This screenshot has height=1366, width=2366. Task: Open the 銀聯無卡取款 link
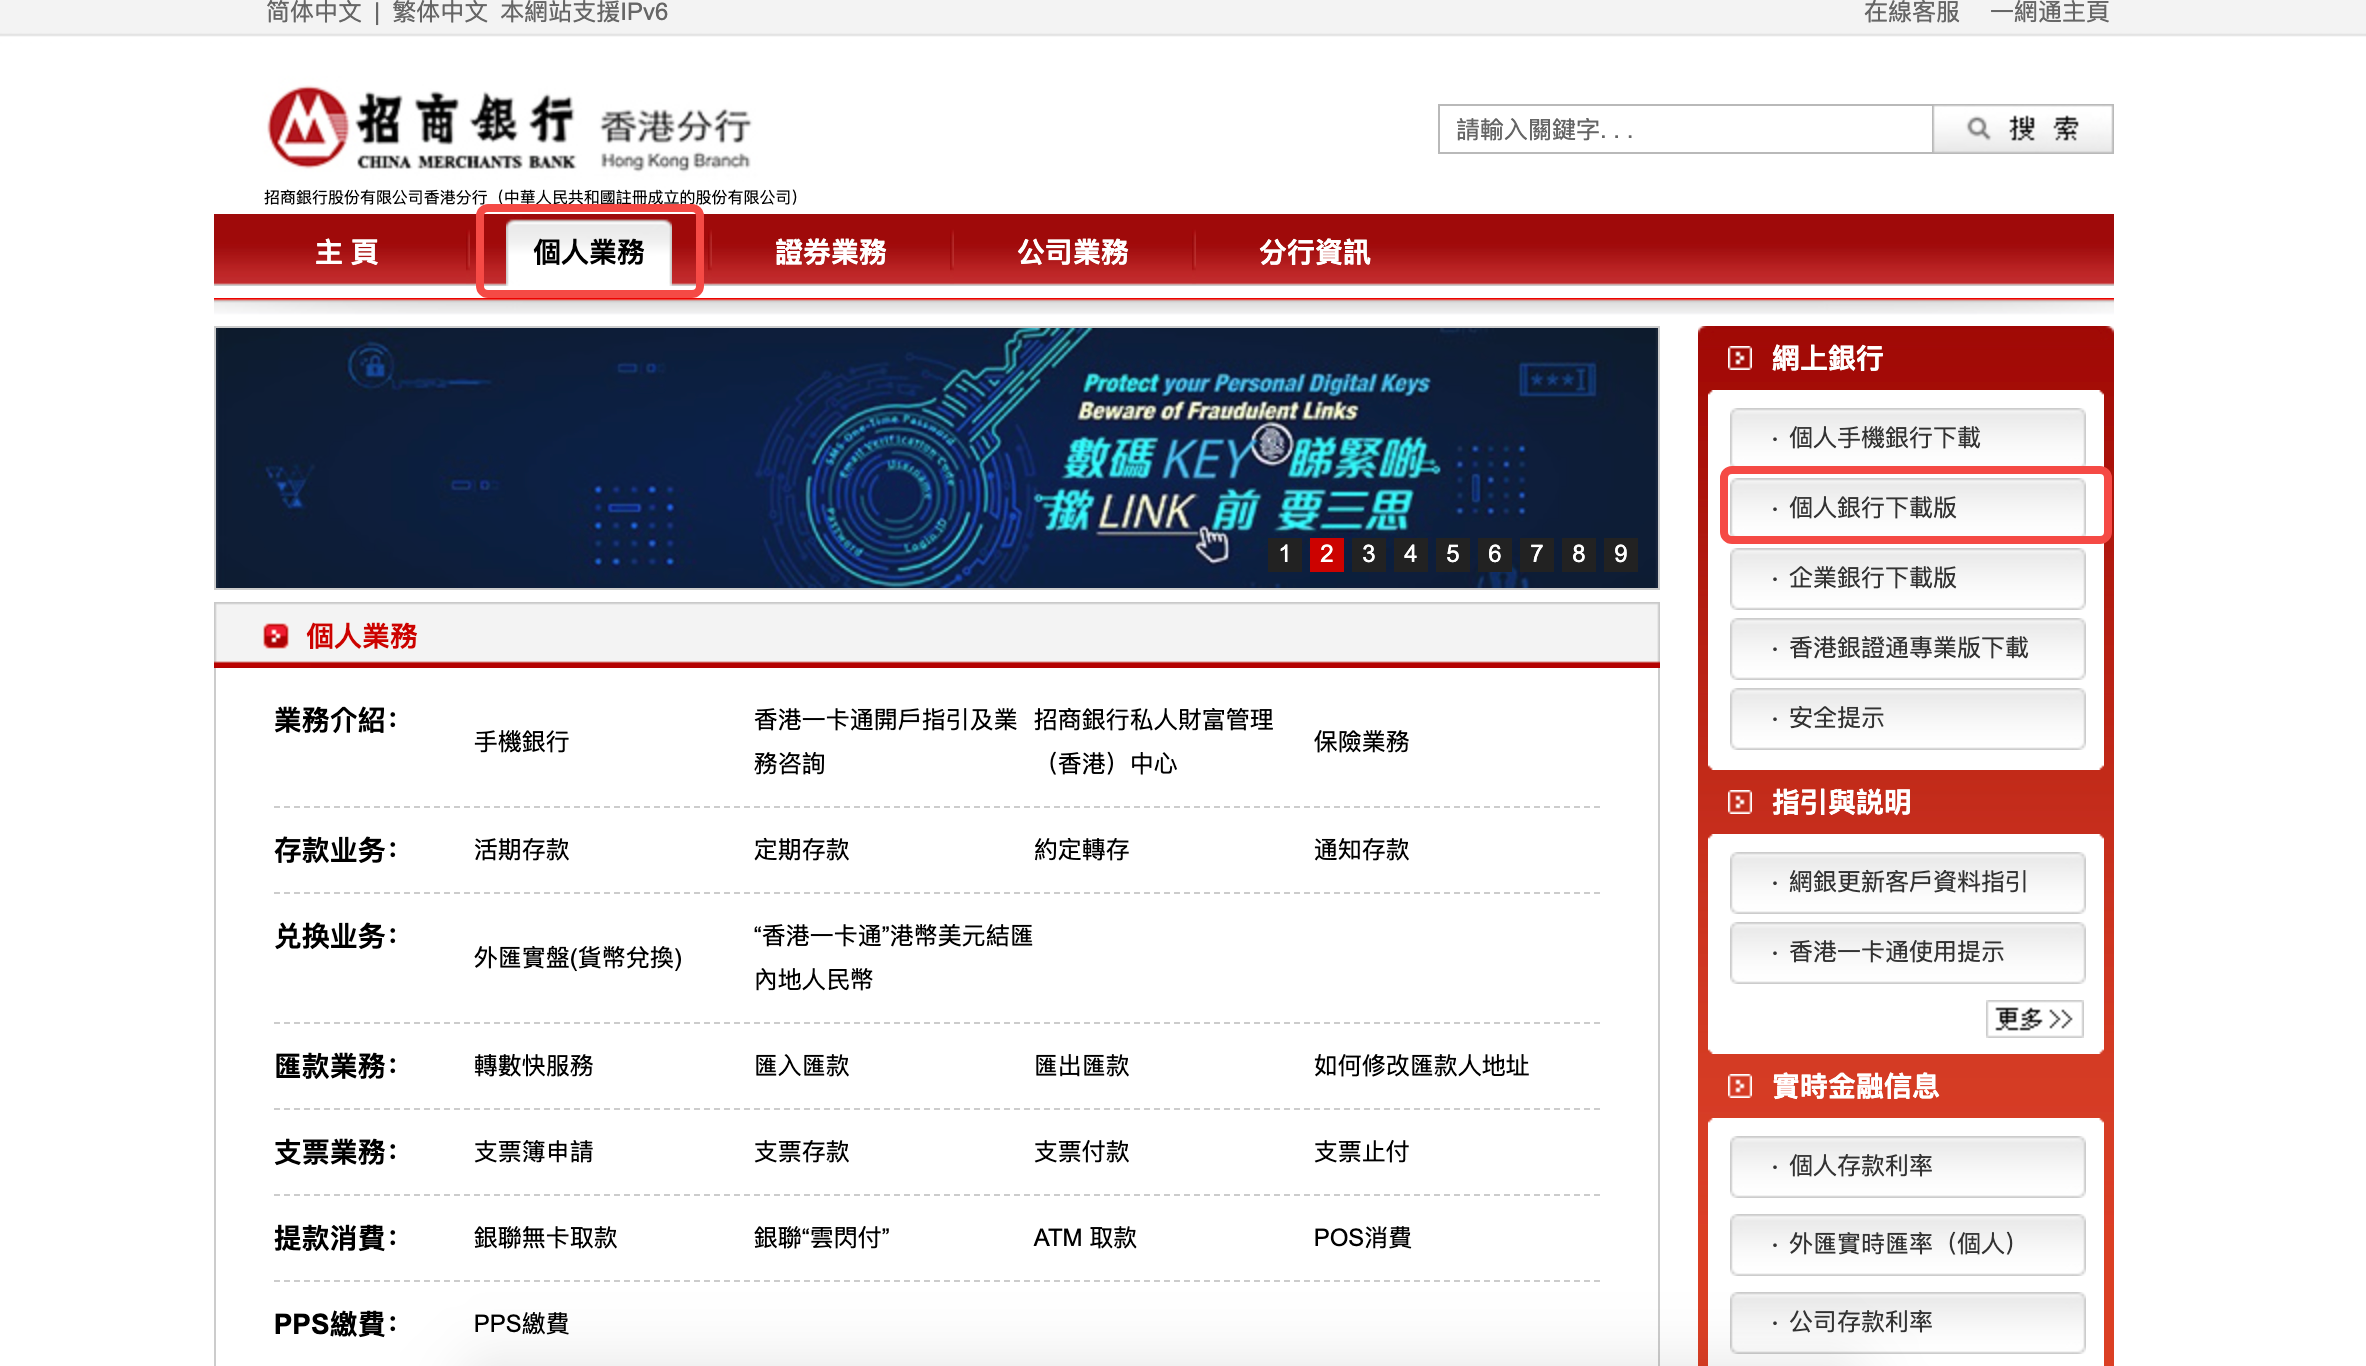[x=545, y=1238]
